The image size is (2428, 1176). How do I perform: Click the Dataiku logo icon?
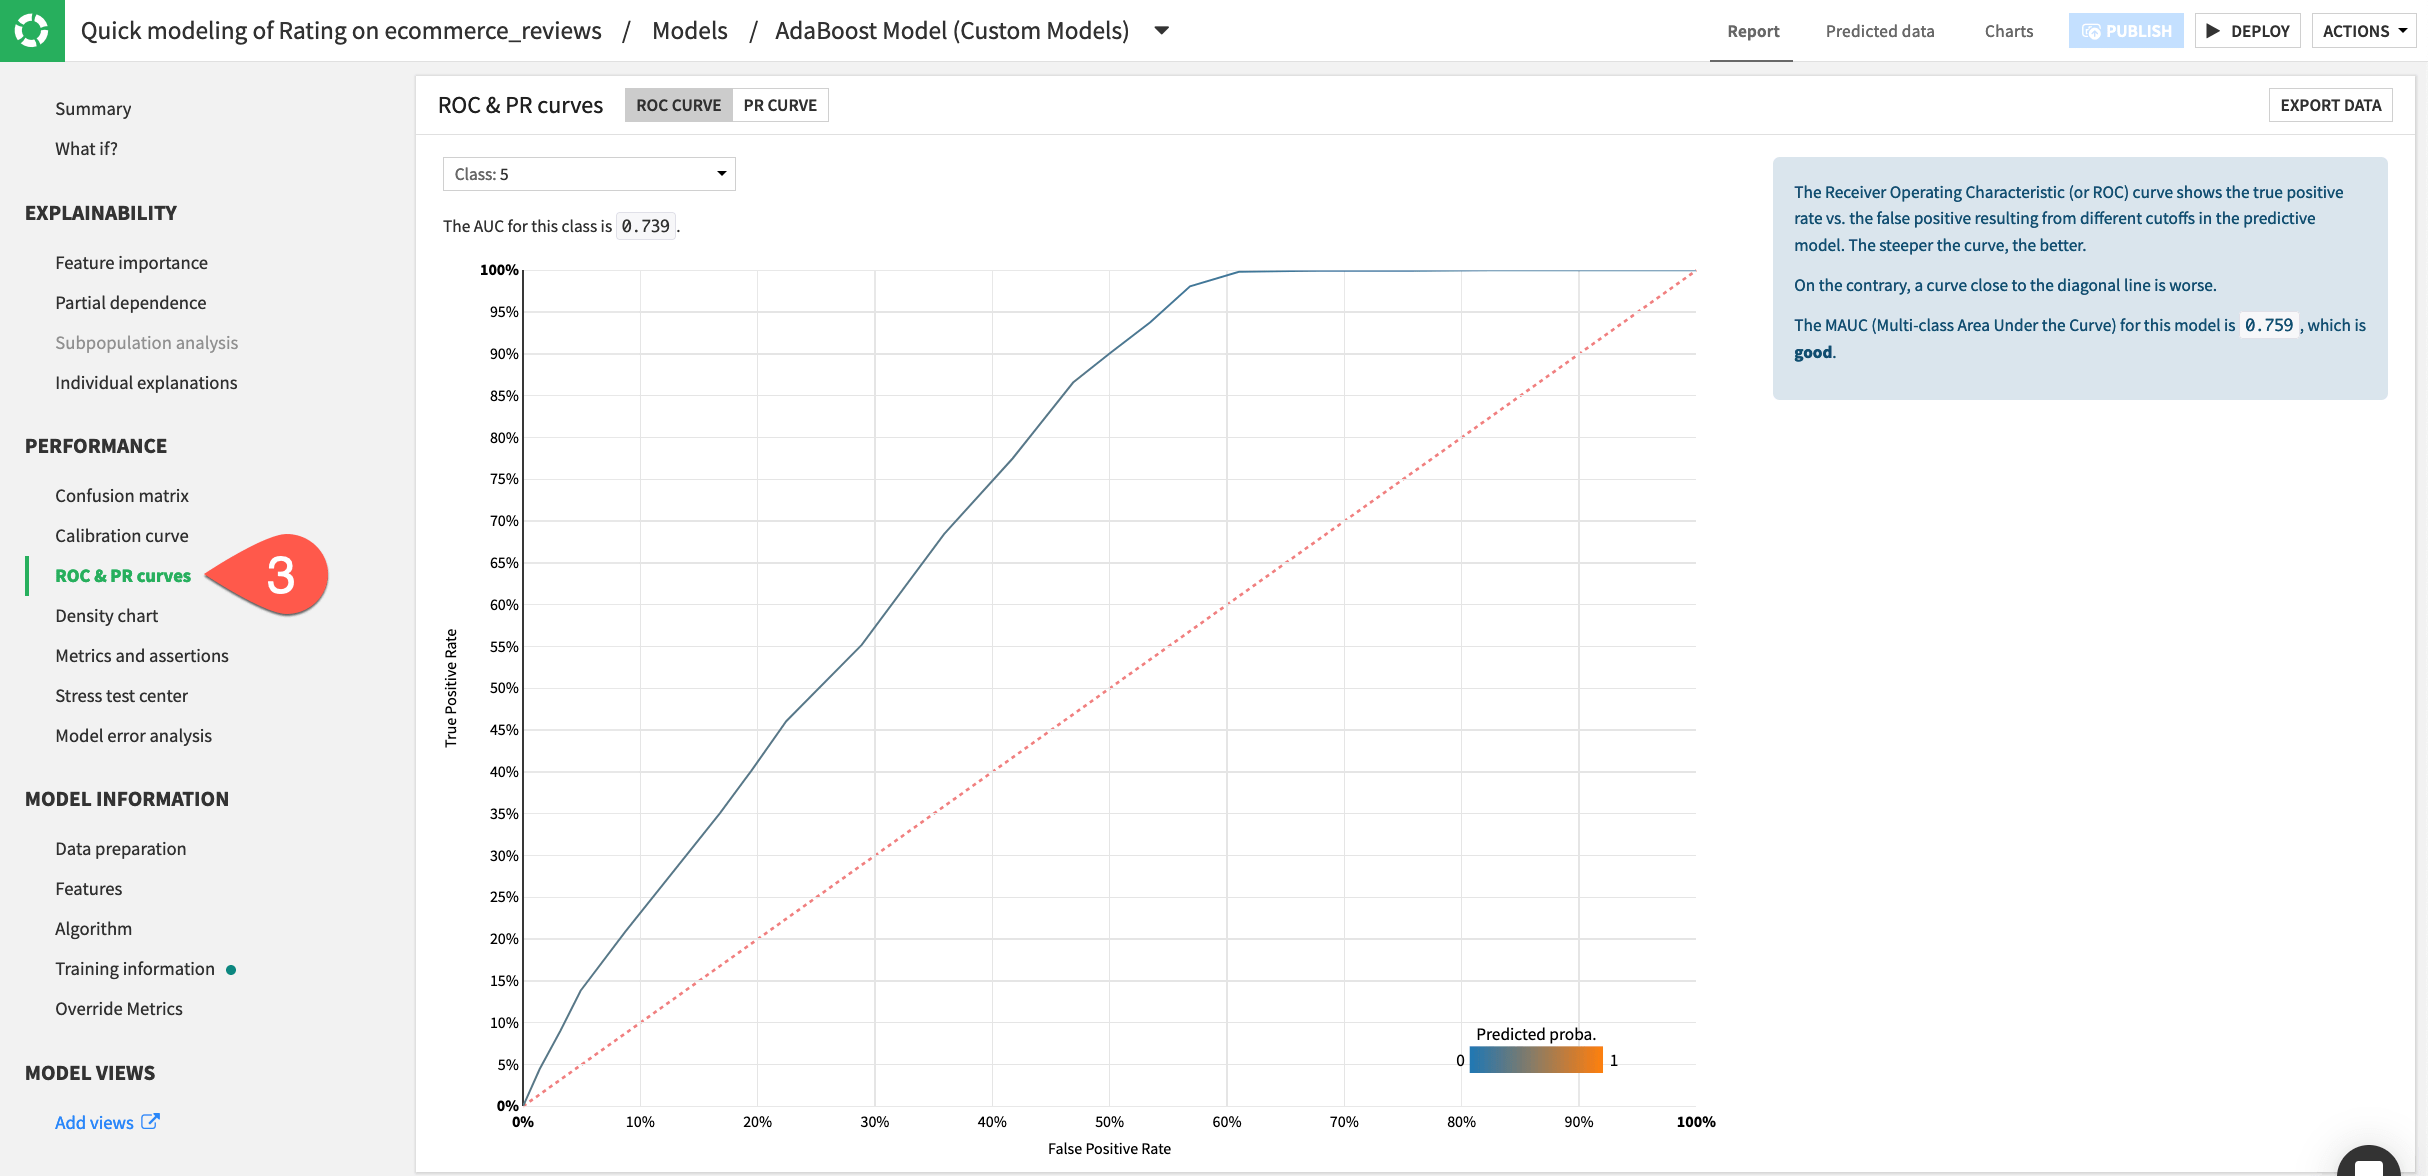click(32, 30)
